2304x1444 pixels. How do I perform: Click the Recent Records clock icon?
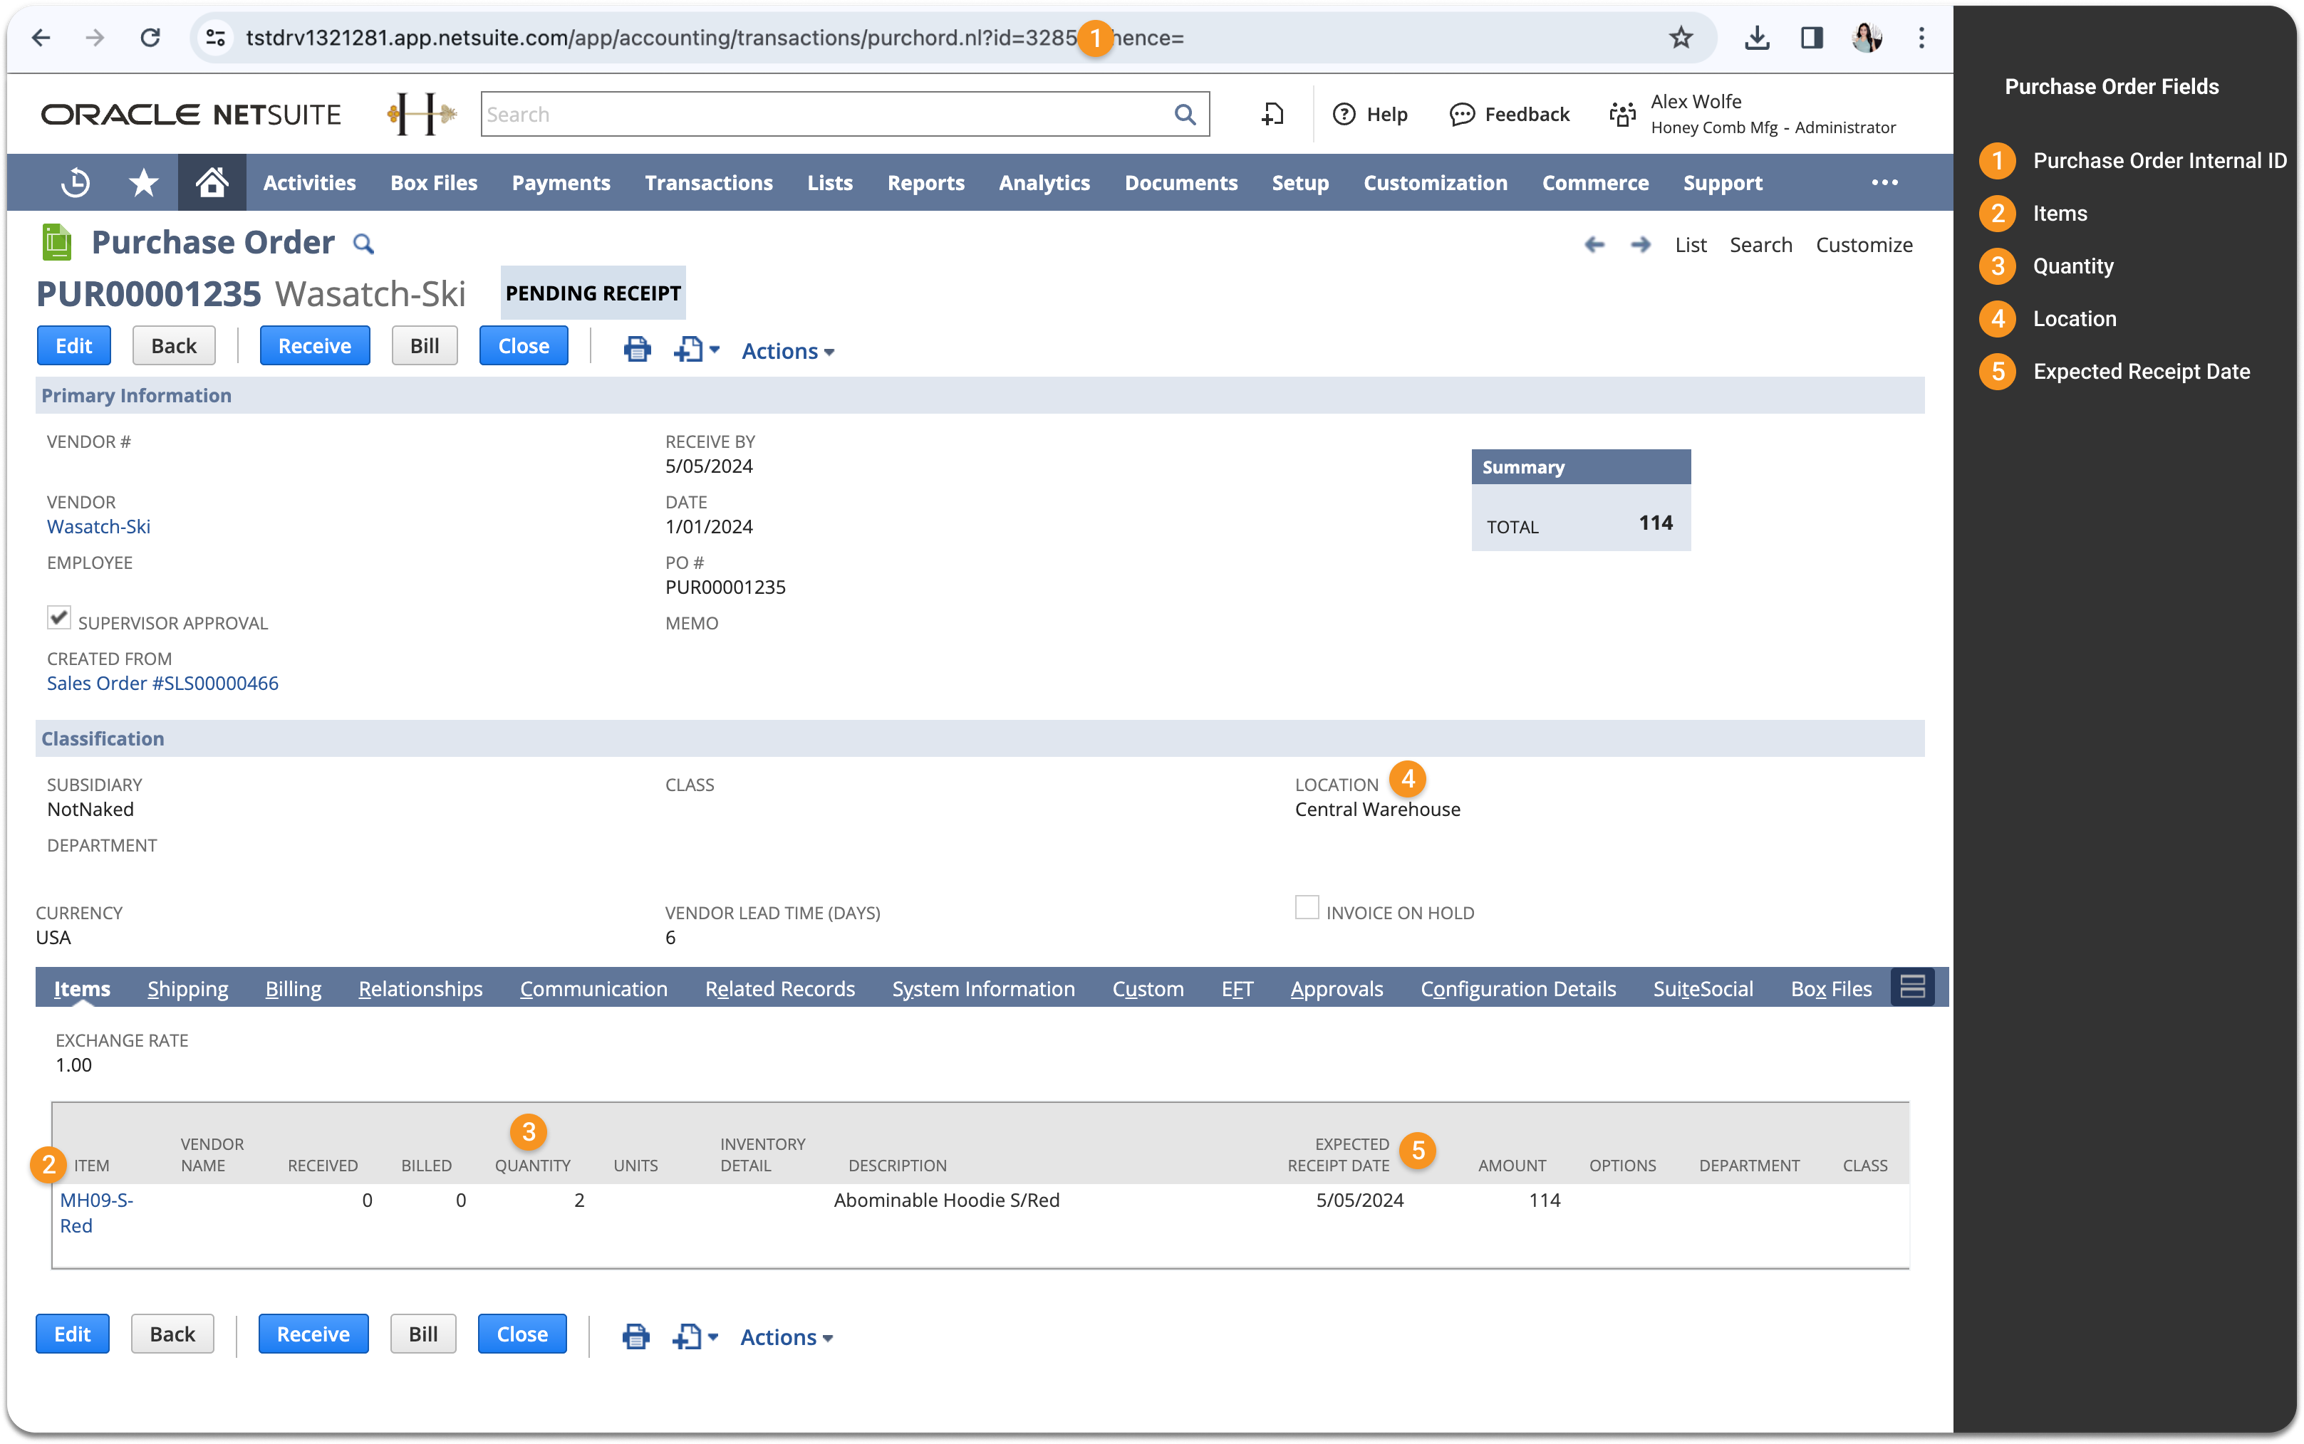[x=75, y=183]
